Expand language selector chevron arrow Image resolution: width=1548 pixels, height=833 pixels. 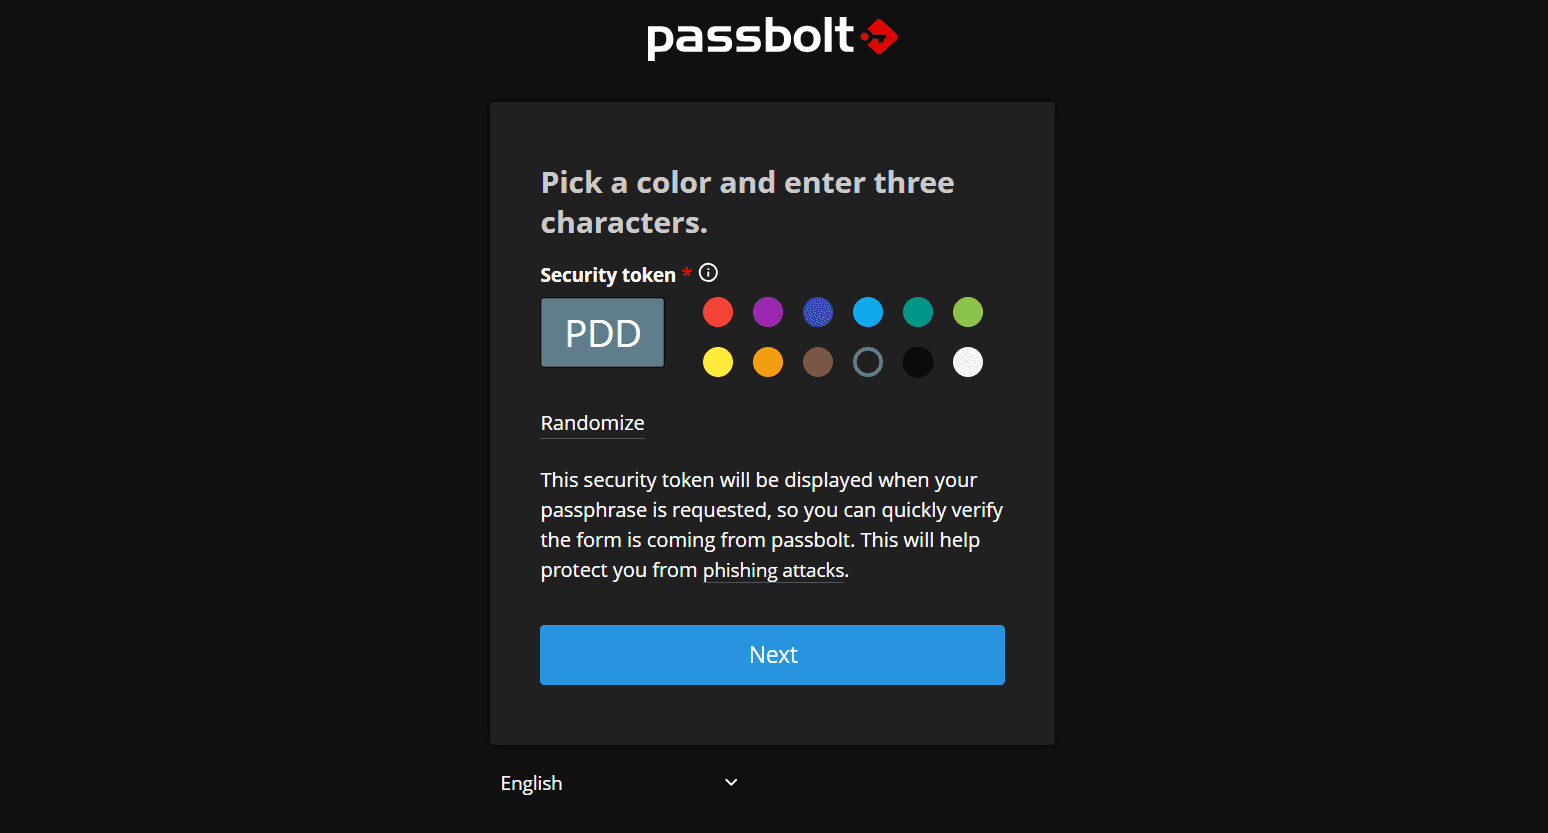(x=731, y=783)
